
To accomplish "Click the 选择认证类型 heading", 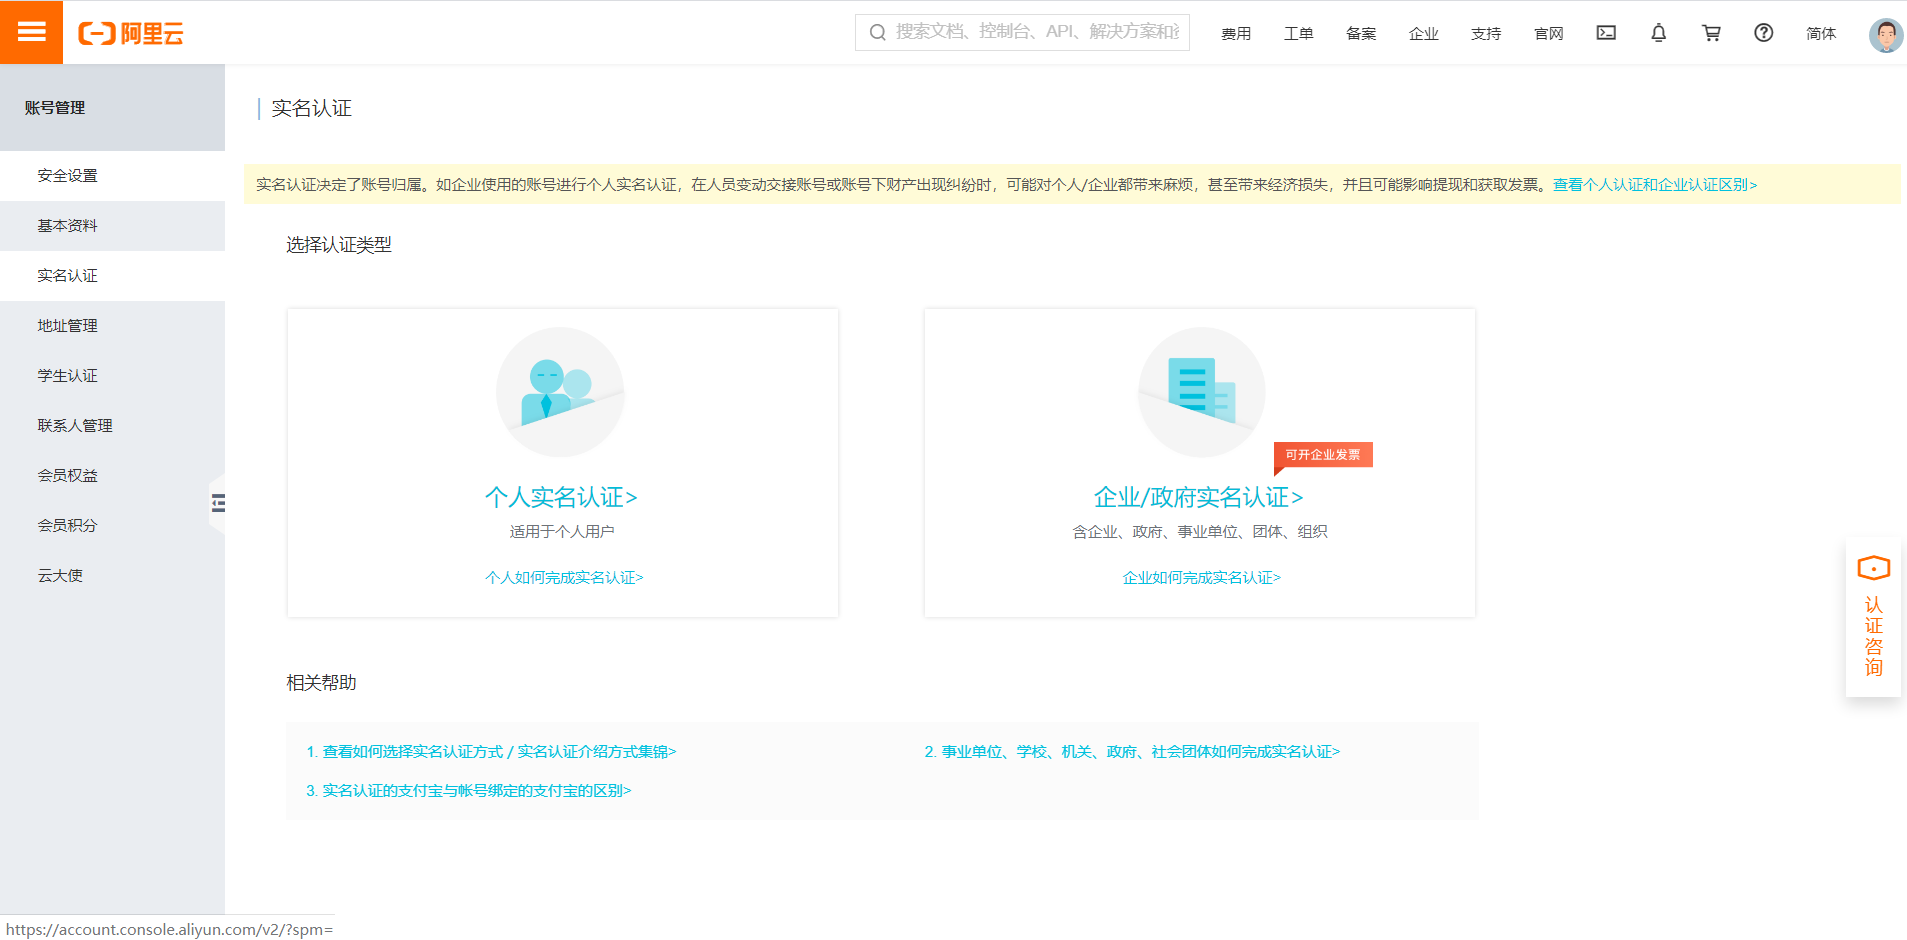I will [339, 245].
